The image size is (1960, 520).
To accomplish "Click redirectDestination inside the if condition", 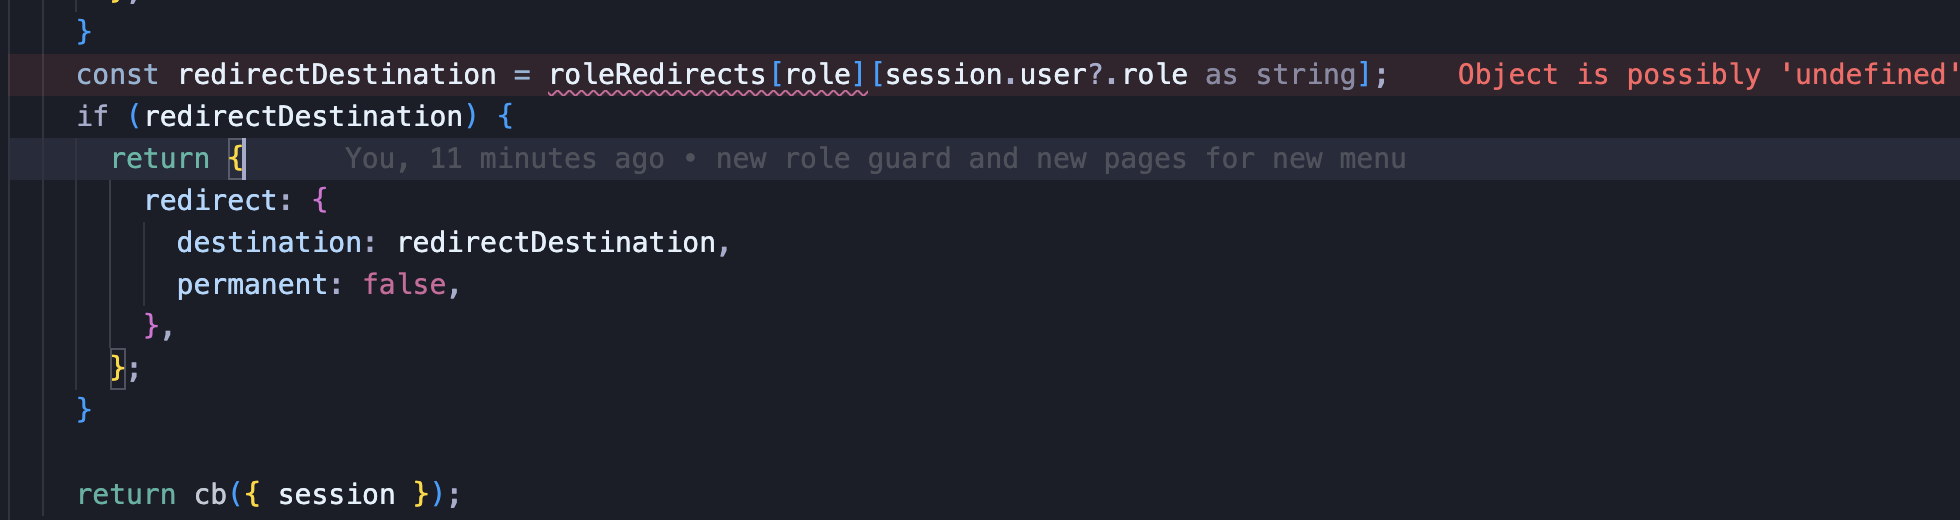I will tap(304, 117).
